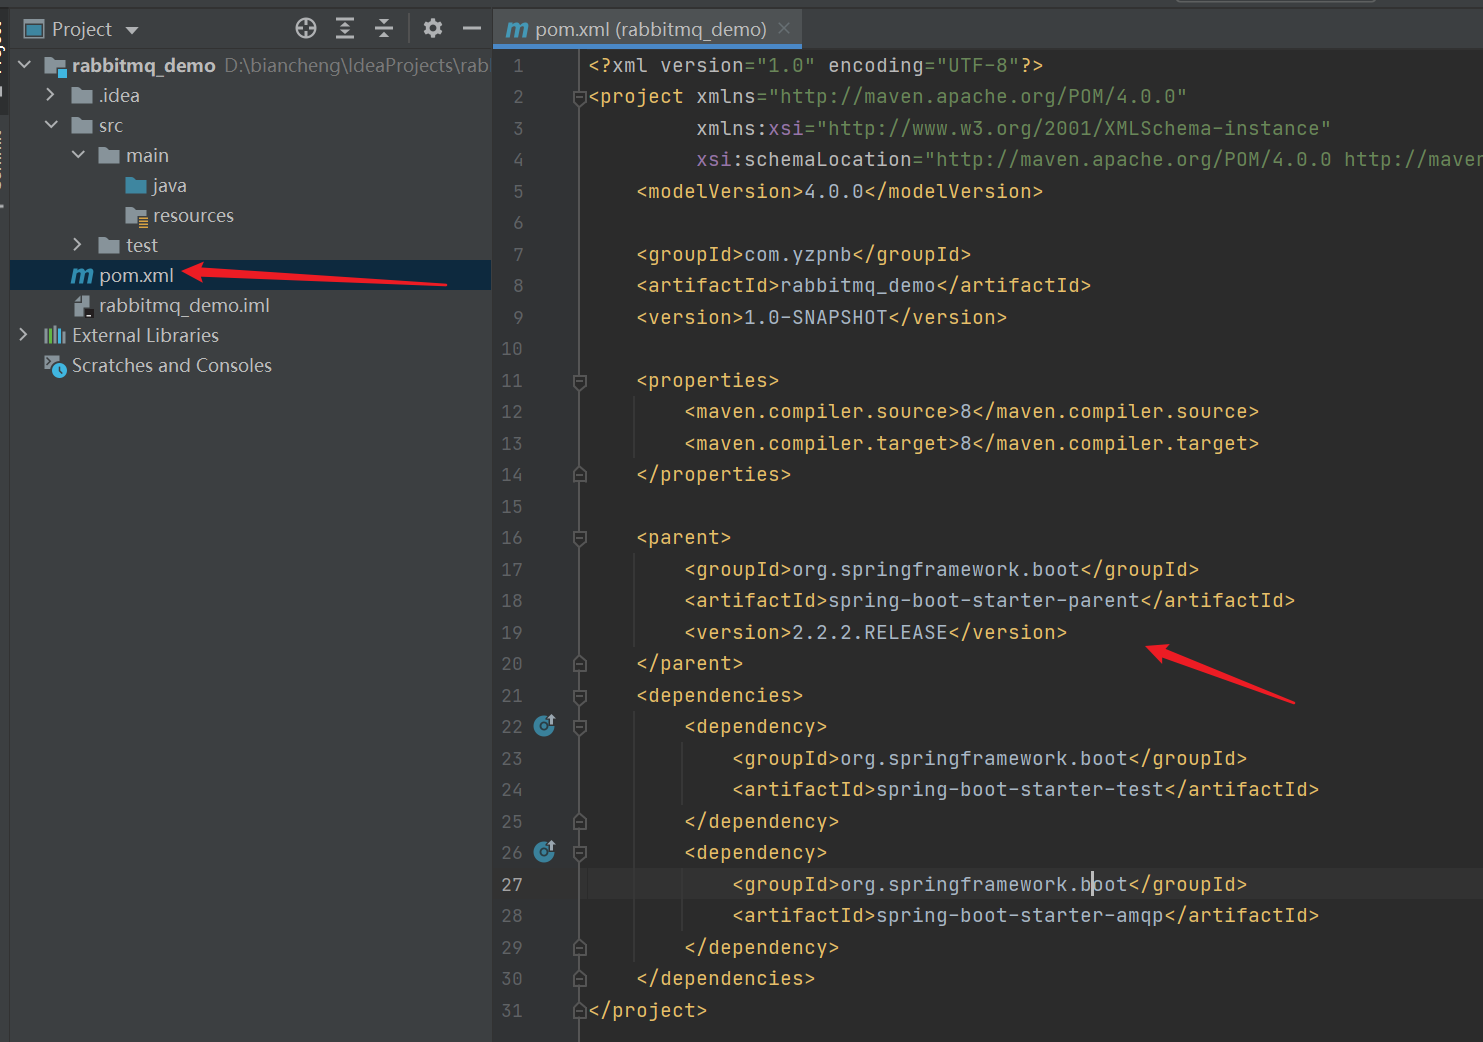The image size is (1483, 1042).
Task: Select rabbitmq_demo.iml file
Action: [x=171, y=305]
